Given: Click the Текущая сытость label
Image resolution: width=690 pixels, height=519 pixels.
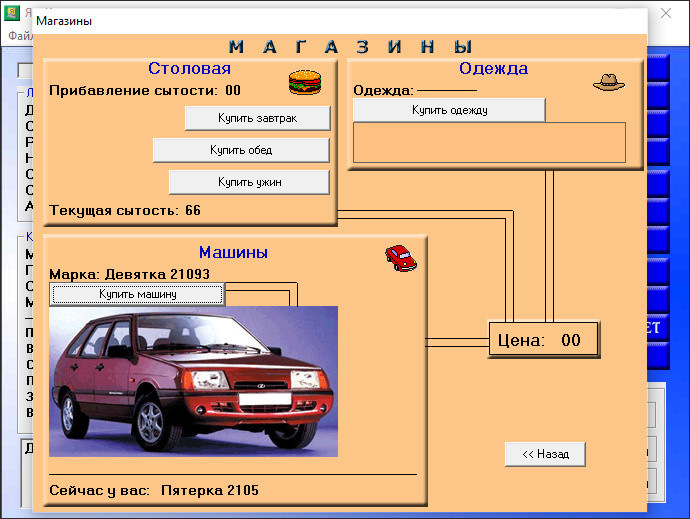Looking at the screenshot, I should [x=125, y=210].
